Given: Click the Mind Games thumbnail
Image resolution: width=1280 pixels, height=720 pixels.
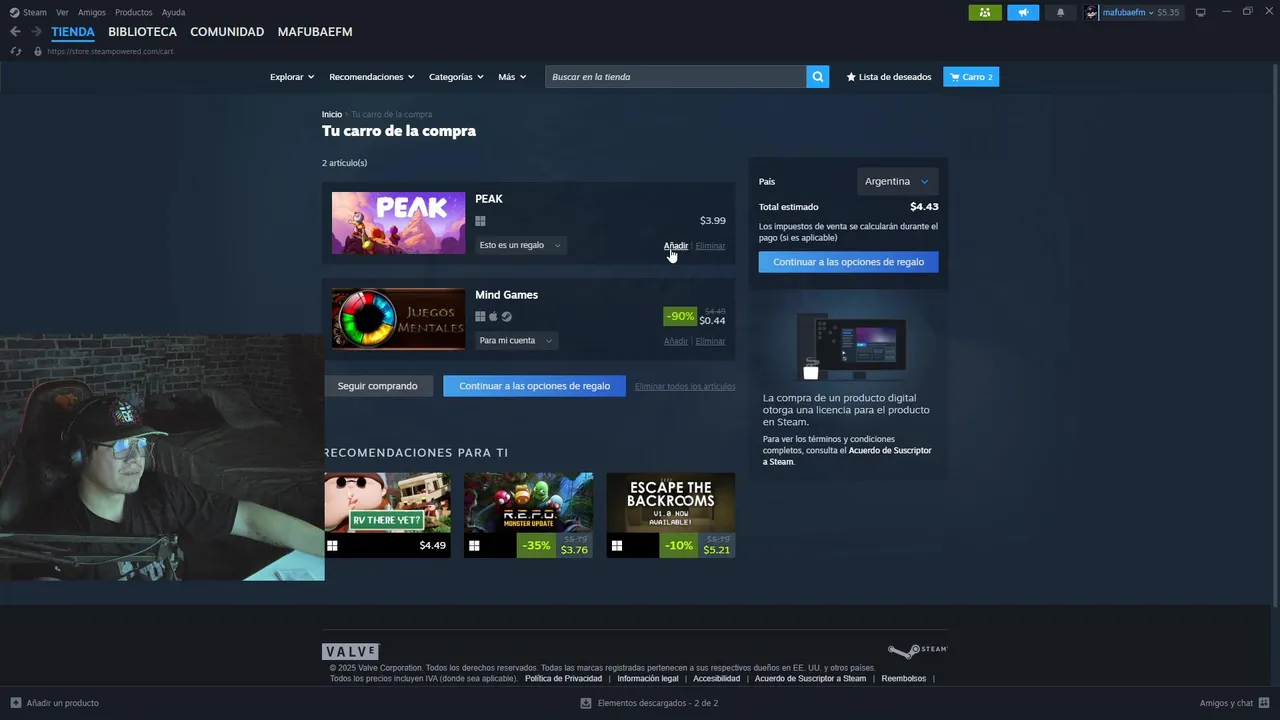Looking at the screenshot, I should pyautogui.click(x=398, y=319).
